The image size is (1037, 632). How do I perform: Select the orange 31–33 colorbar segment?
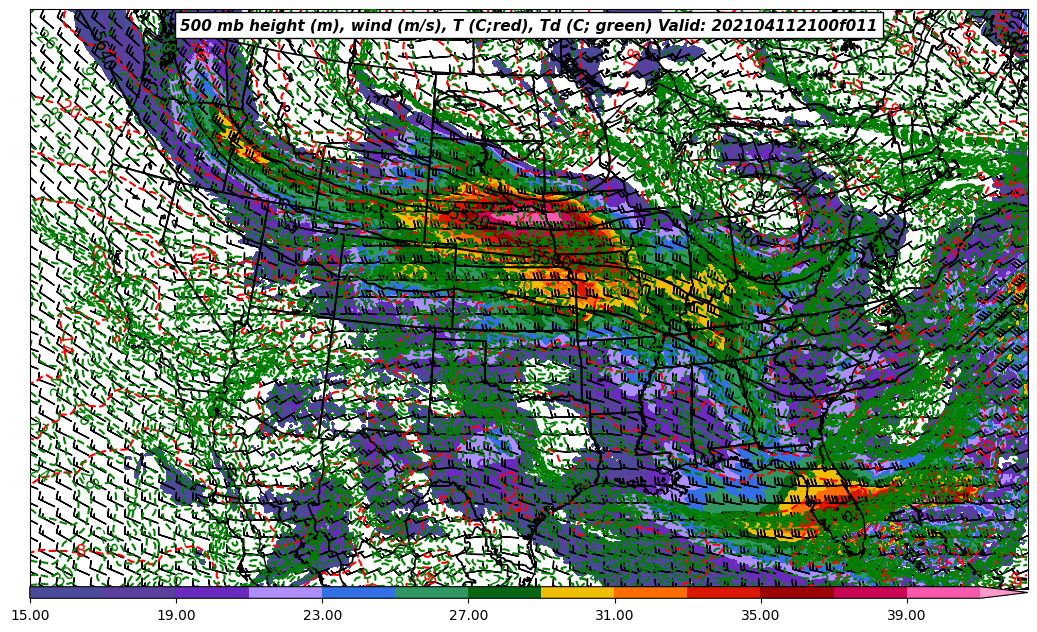click(650, 592)
